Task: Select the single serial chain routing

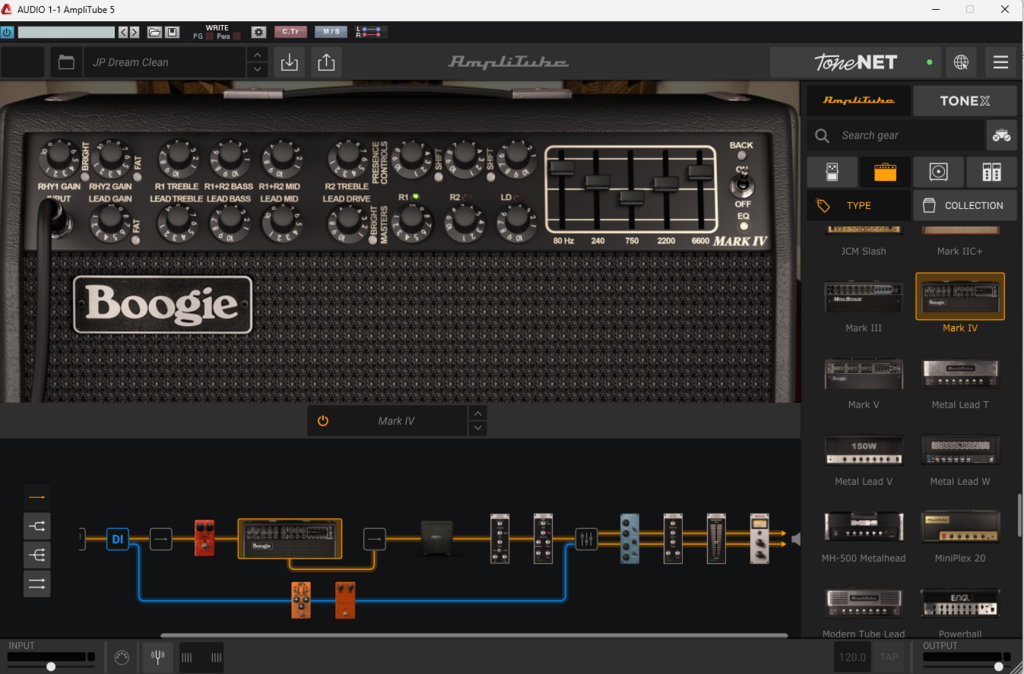Action: pyautogui.click(x=37, y=497)
